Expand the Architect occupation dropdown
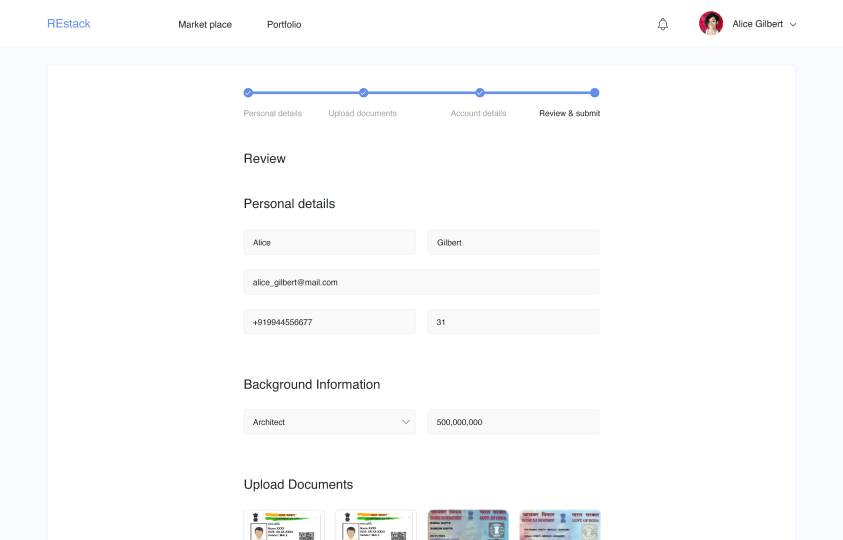The width and height of the screenshot is (843, 540). click(x=330, y=422)
